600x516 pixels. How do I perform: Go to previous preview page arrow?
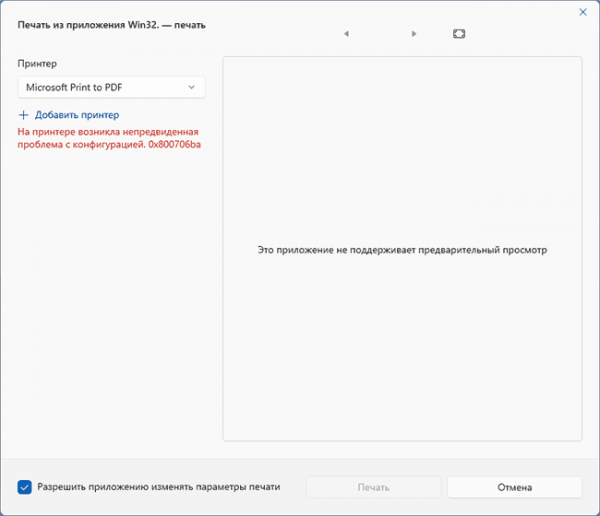pos(346,34)
